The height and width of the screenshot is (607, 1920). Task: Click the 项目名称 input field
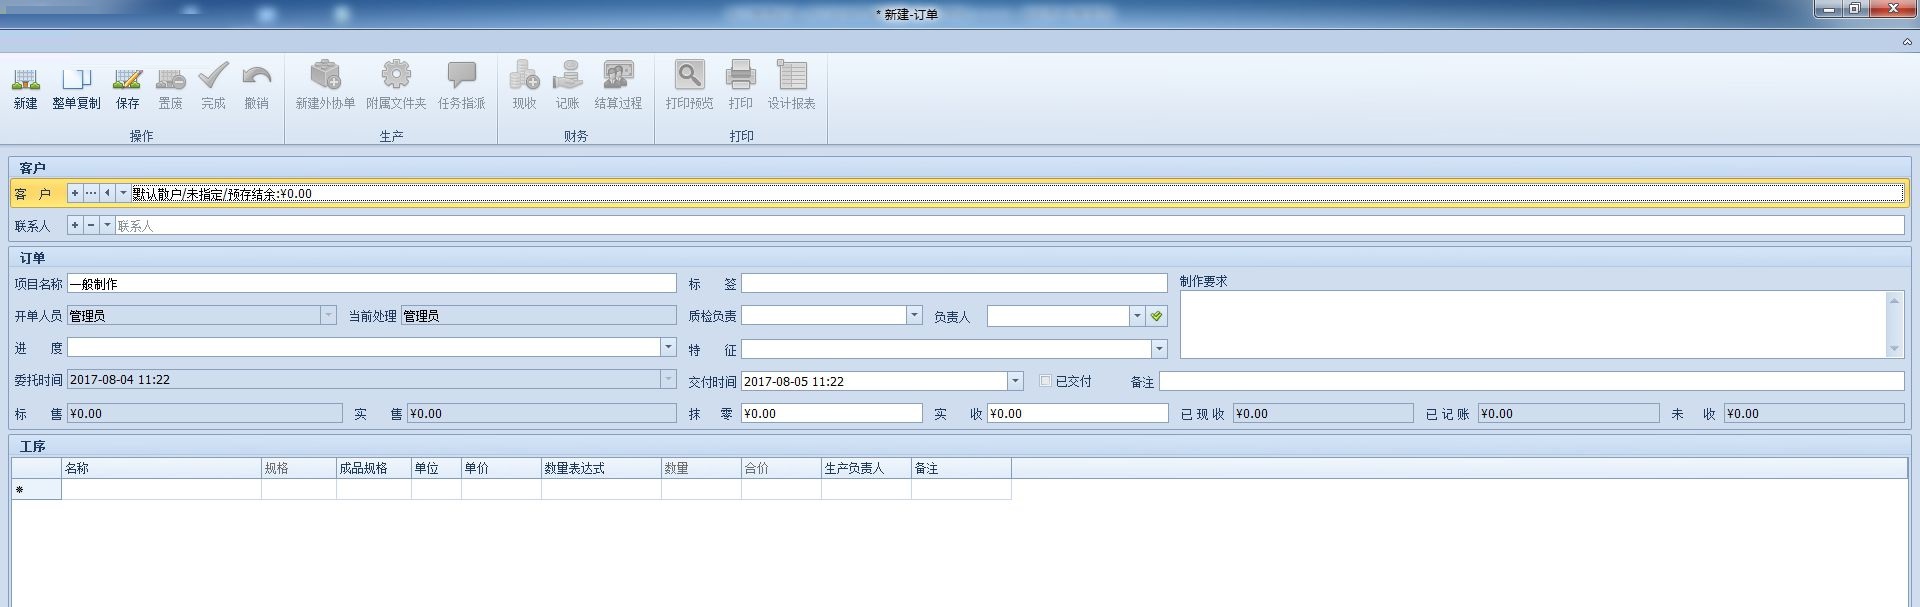[372, 284]
